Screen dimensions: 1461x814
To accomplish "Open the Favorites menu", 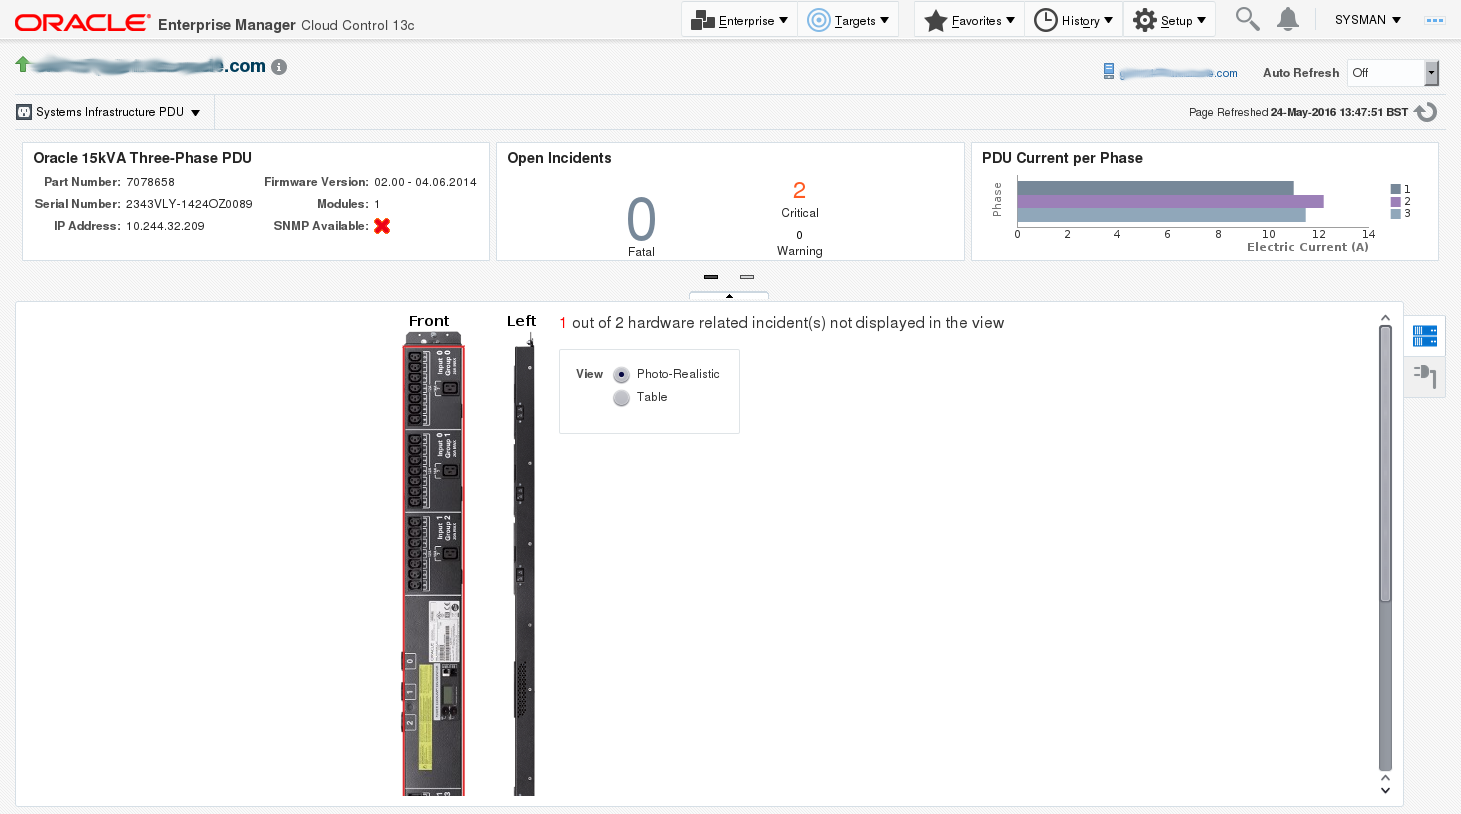I will [x=969, y=20].
